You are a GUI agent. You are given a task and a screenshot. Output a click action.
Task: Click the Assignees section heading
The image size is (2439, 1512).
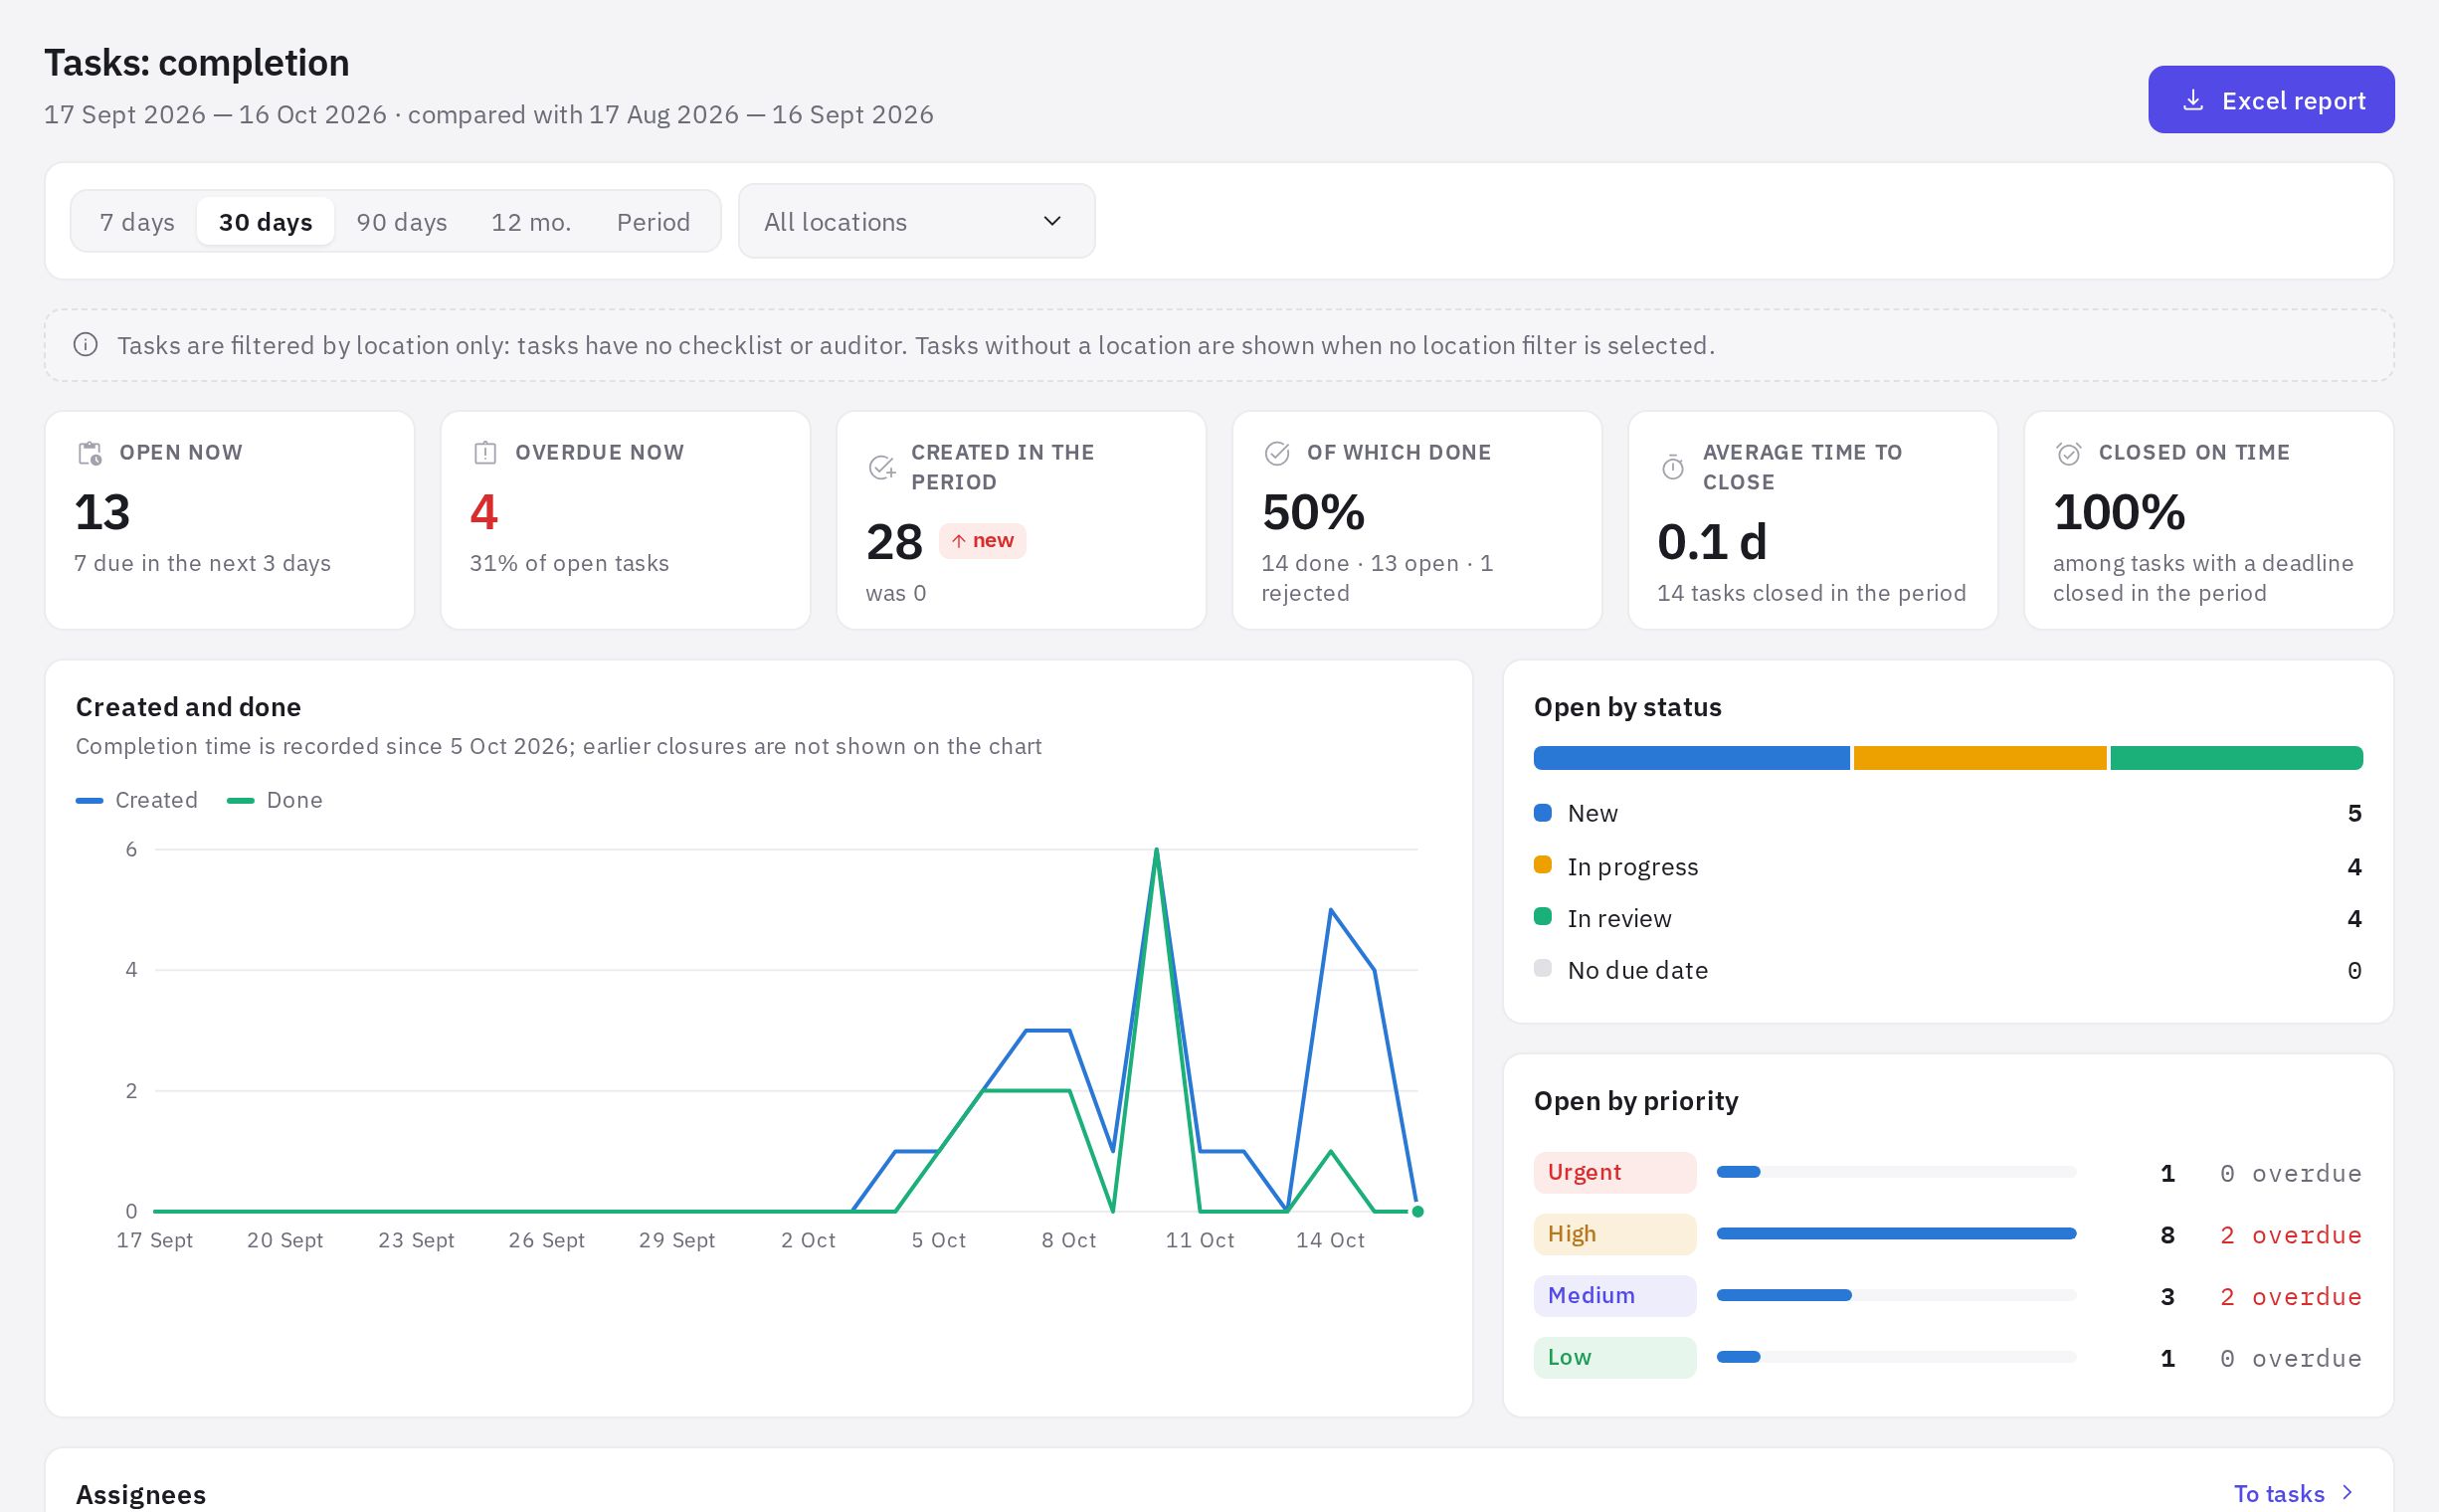click(x=141, y=1494)
